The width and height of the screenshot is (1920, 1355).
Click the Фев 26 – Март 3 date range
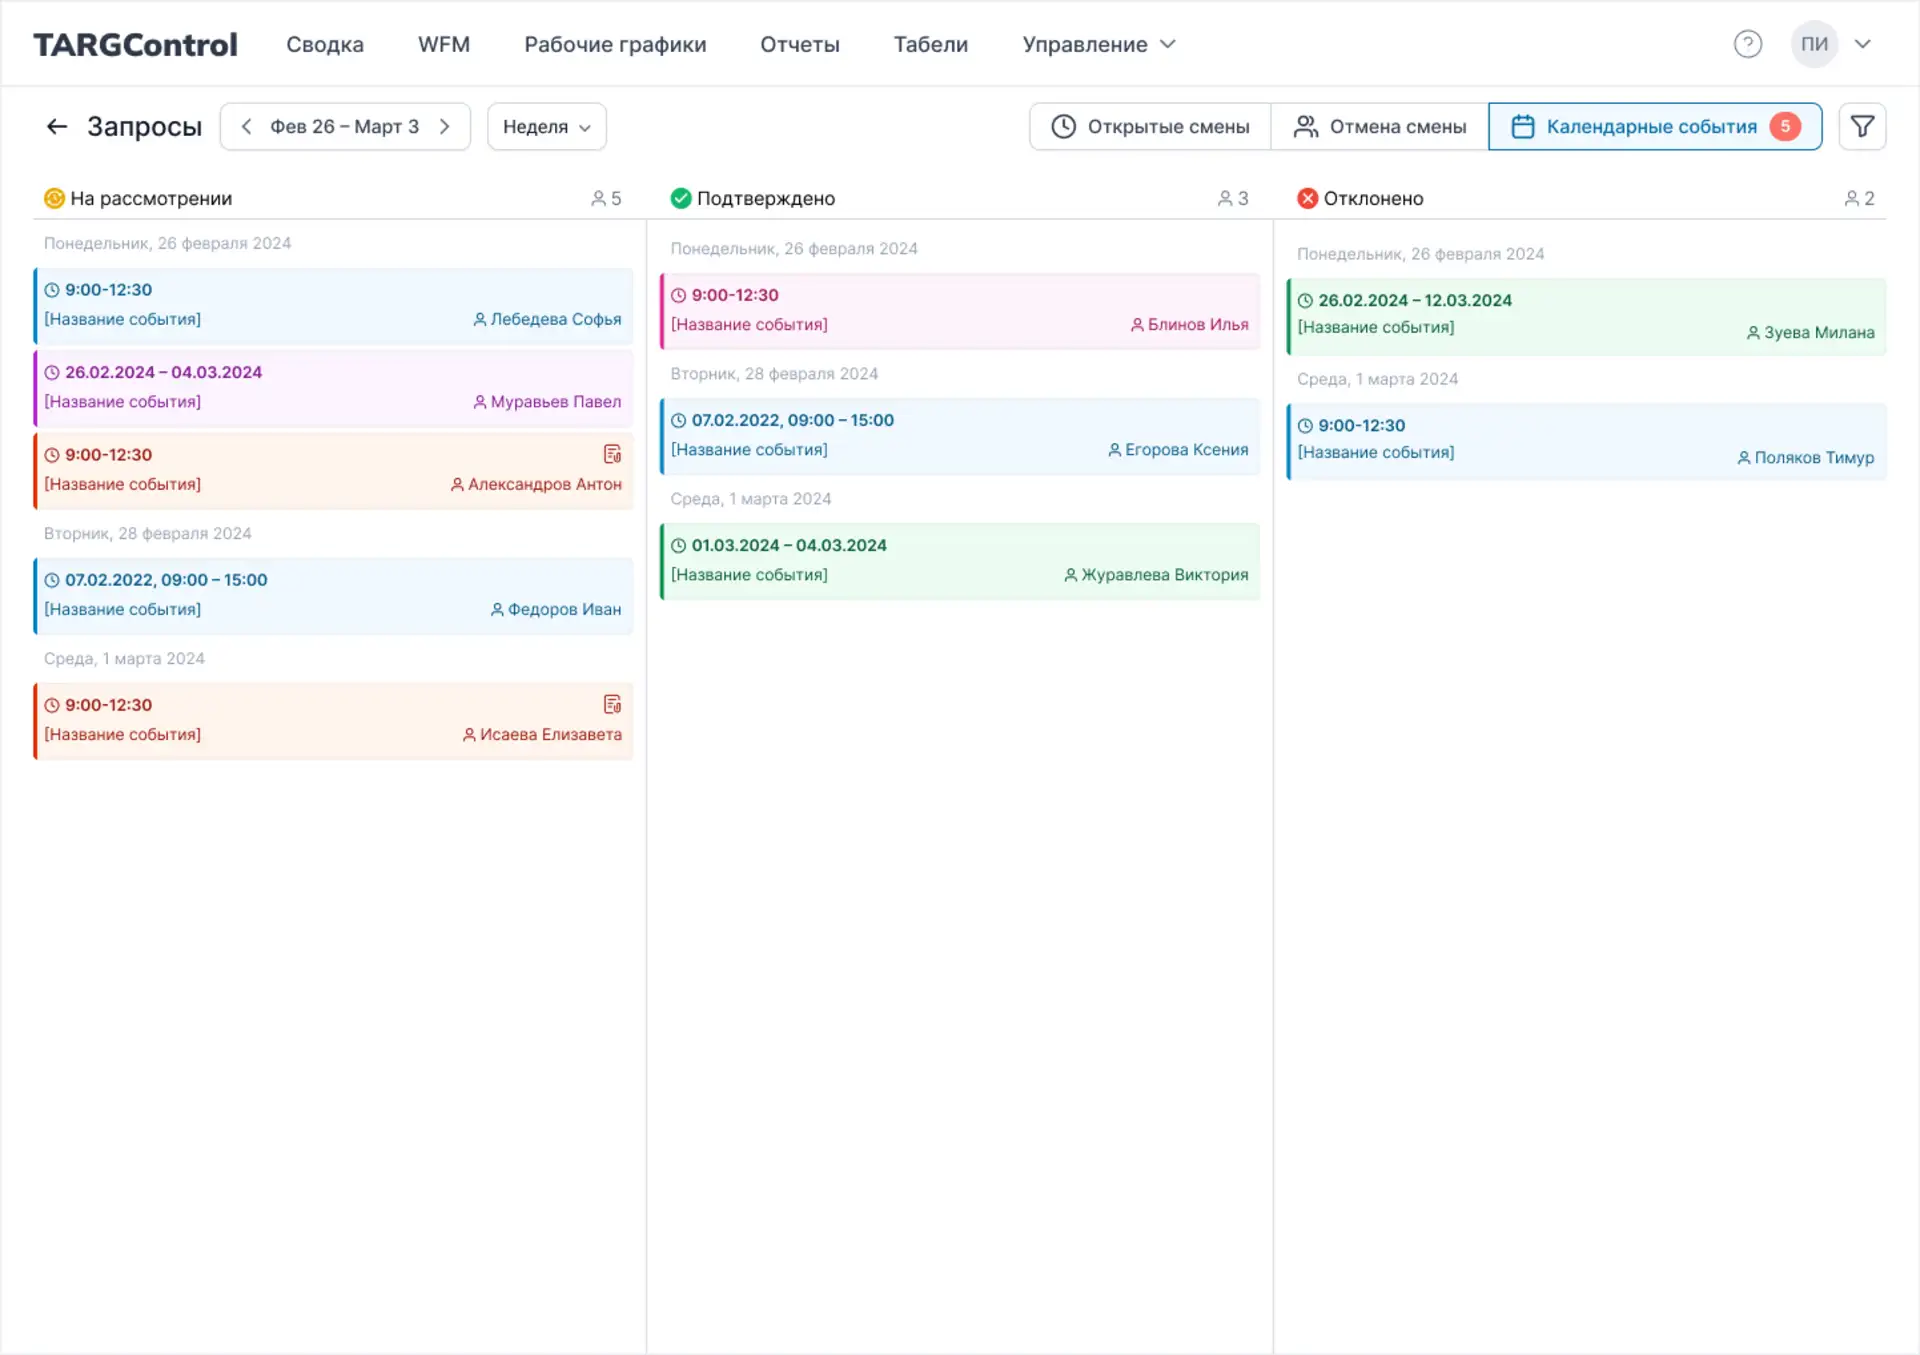344,127
